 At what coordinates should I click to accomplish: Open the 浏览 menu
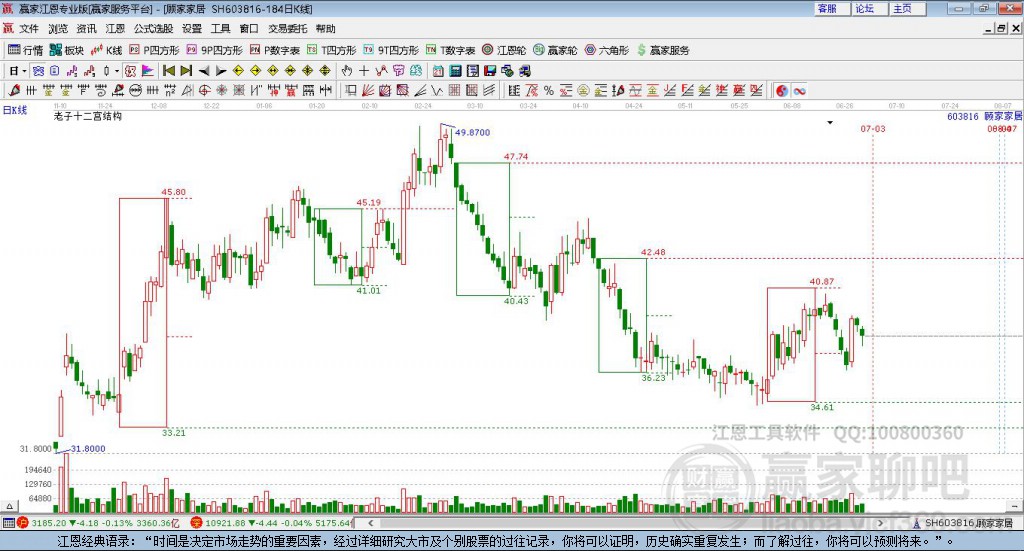coord(57,29)
